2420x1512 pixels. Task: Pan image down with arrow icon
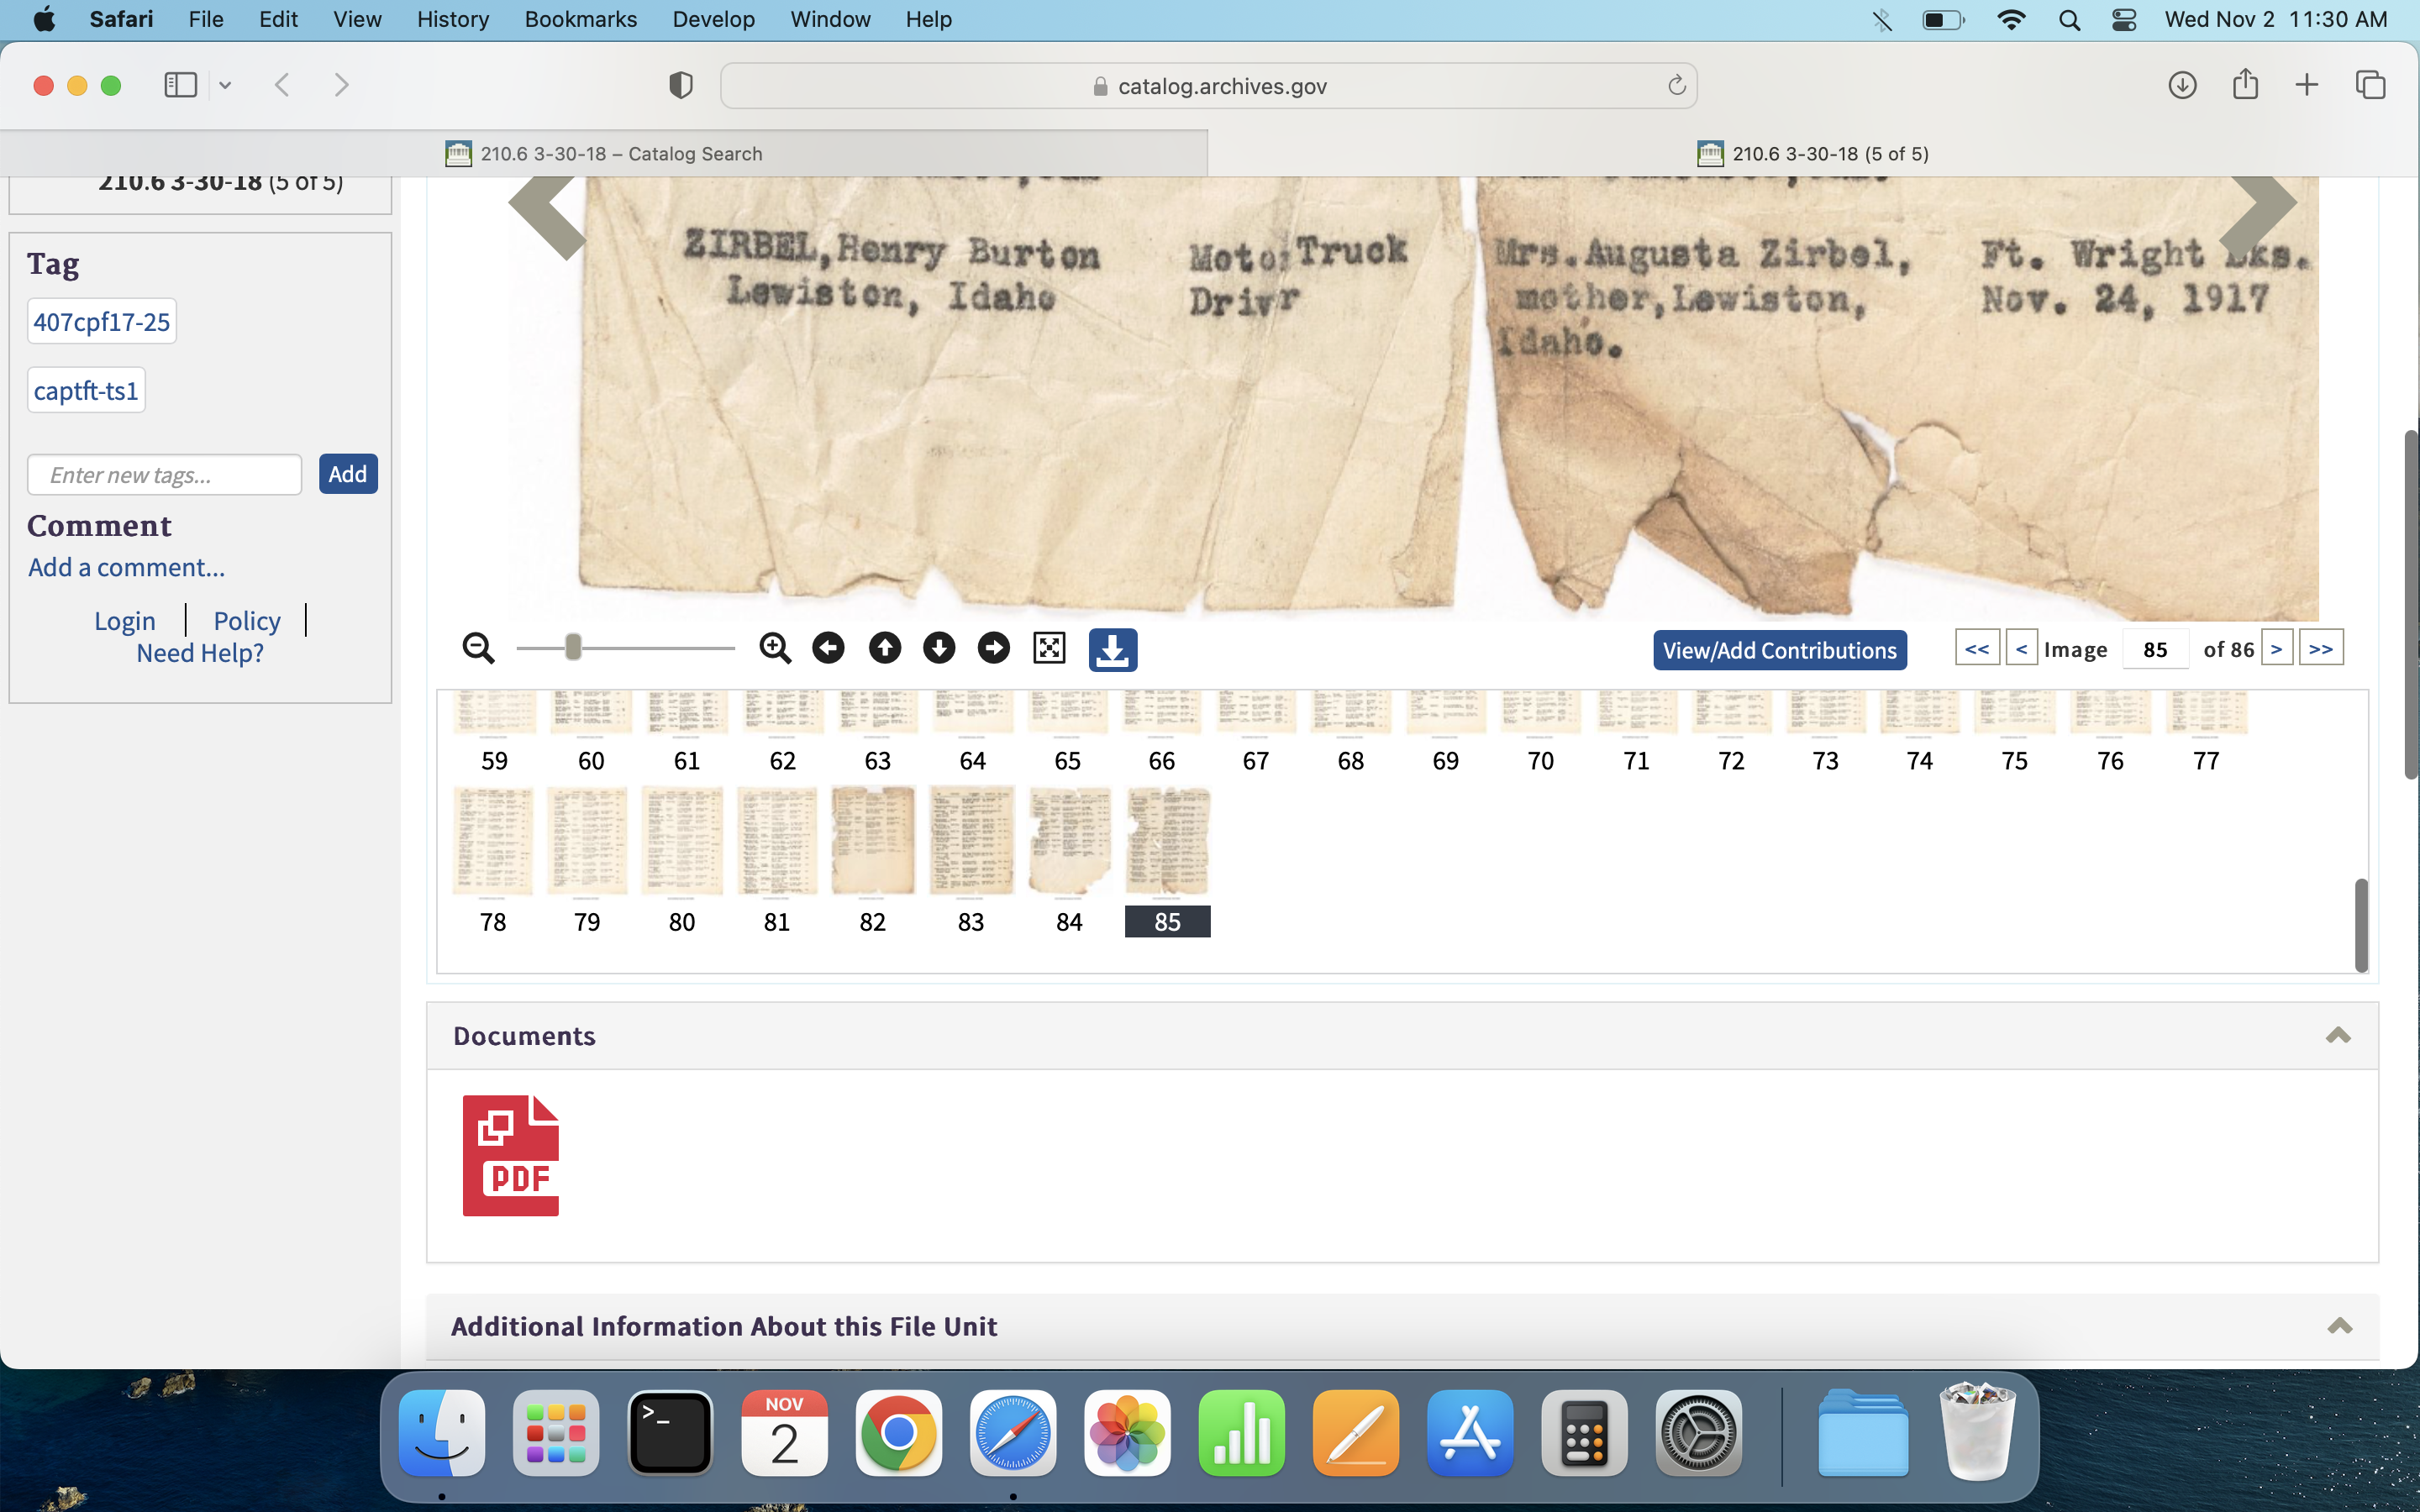tap(938, 648)
